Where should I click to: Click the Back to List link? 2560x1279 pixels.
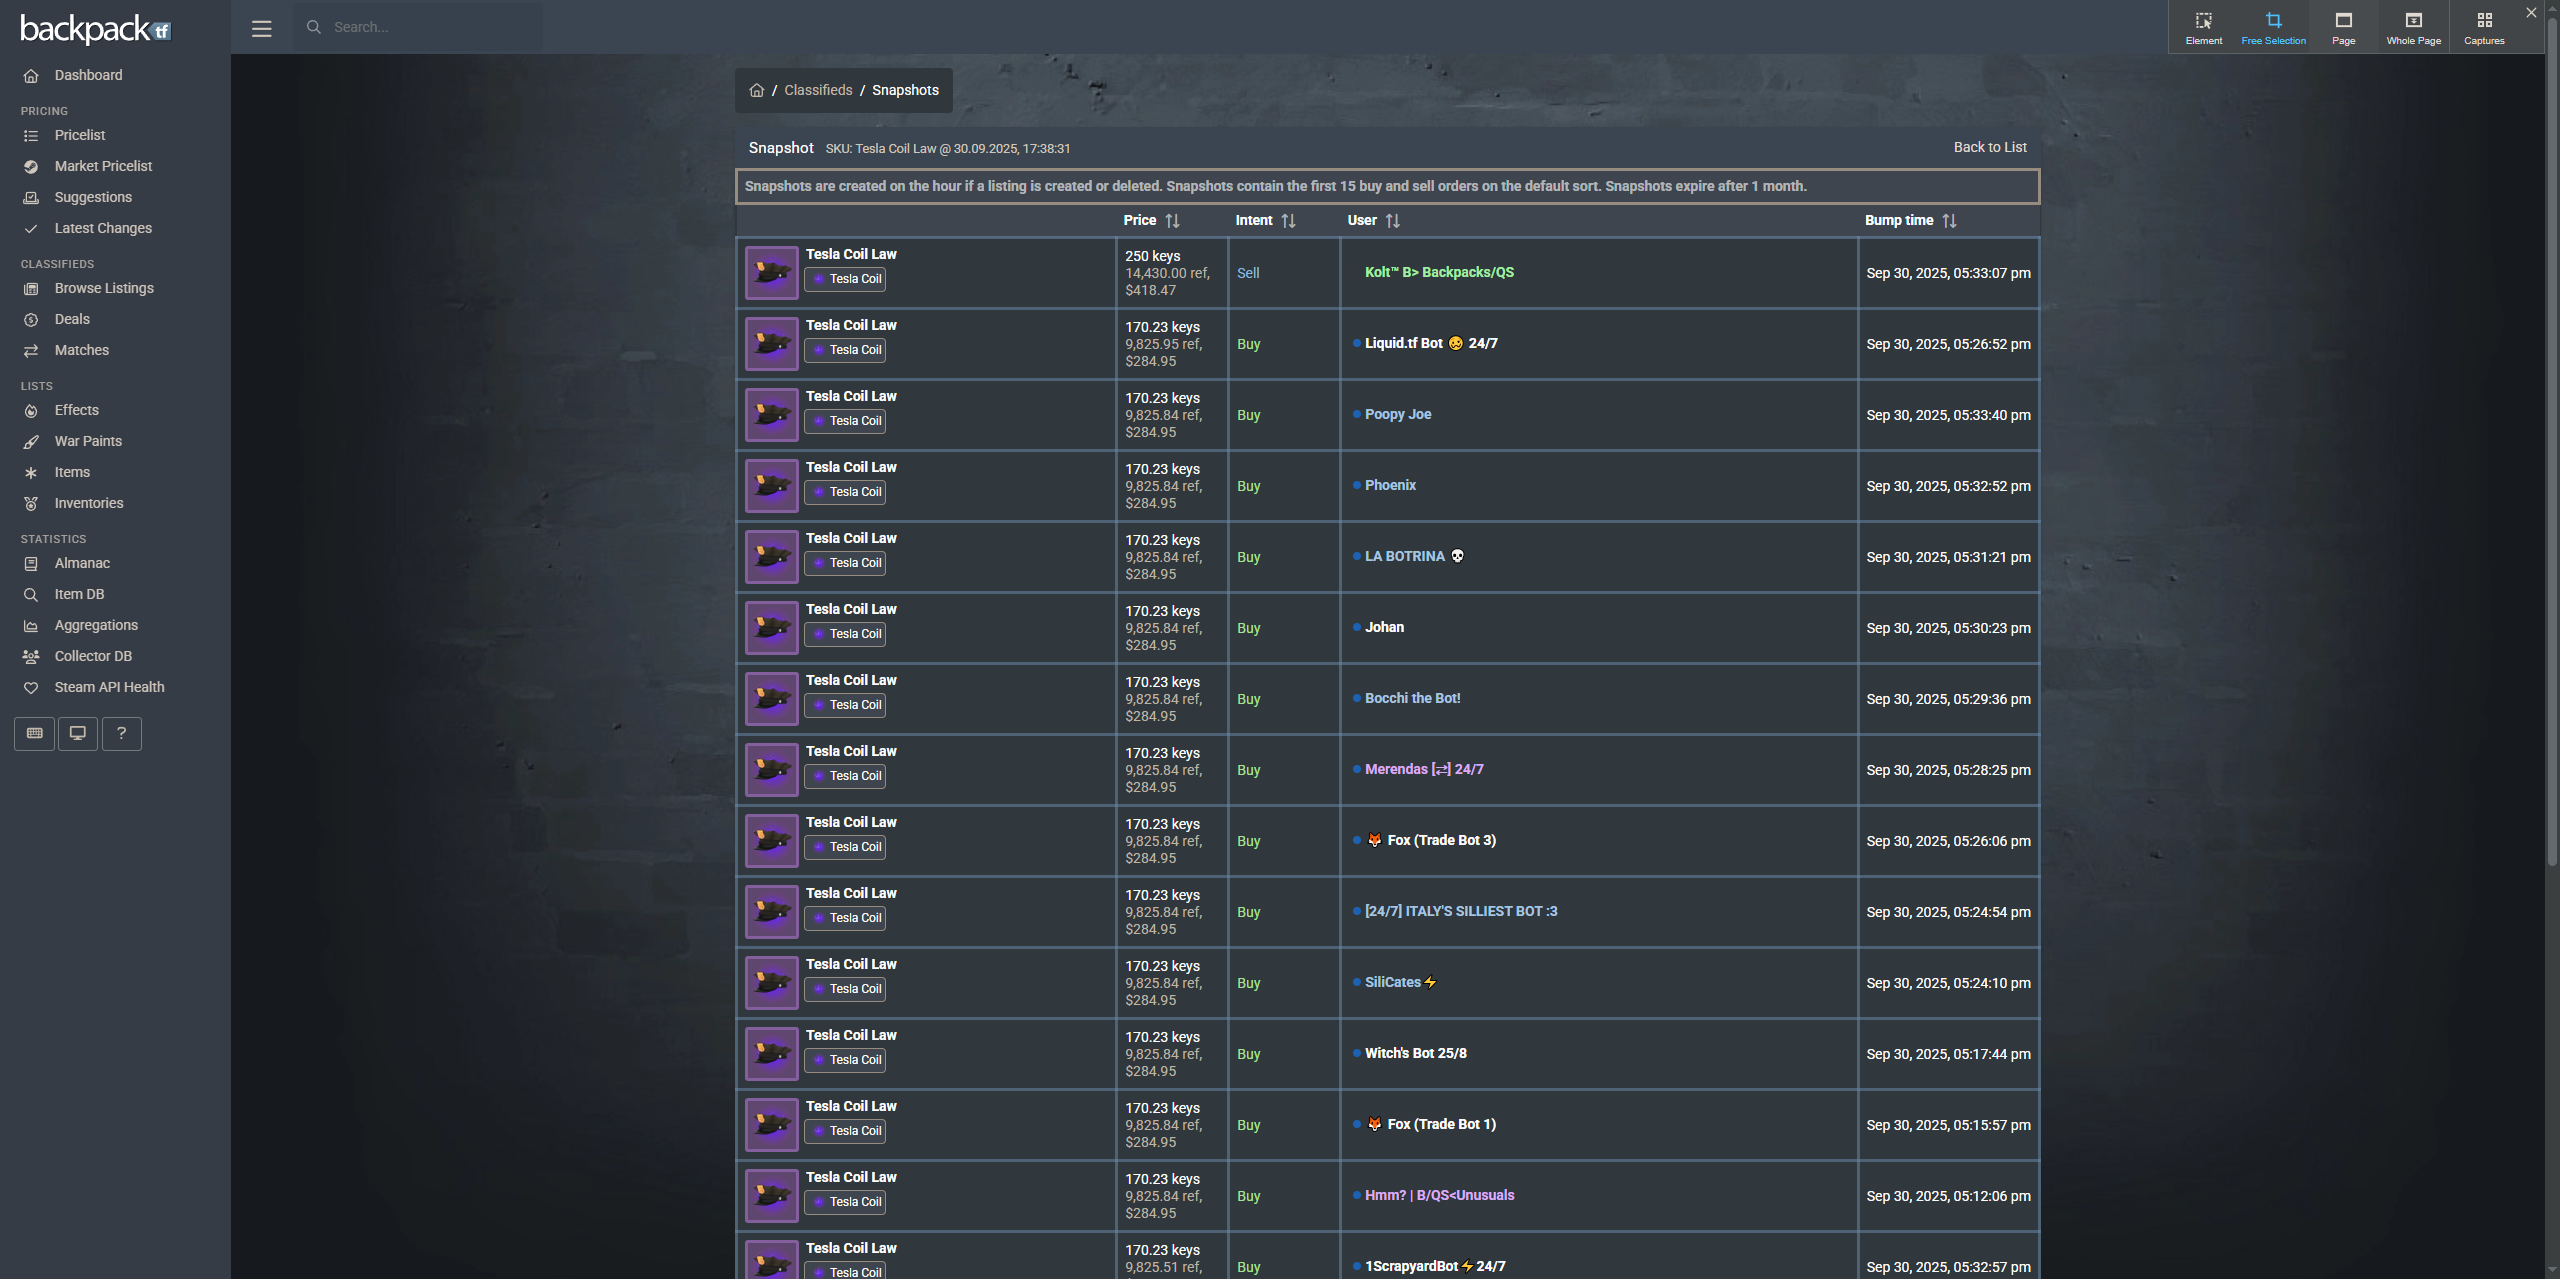coord(1990,147)
